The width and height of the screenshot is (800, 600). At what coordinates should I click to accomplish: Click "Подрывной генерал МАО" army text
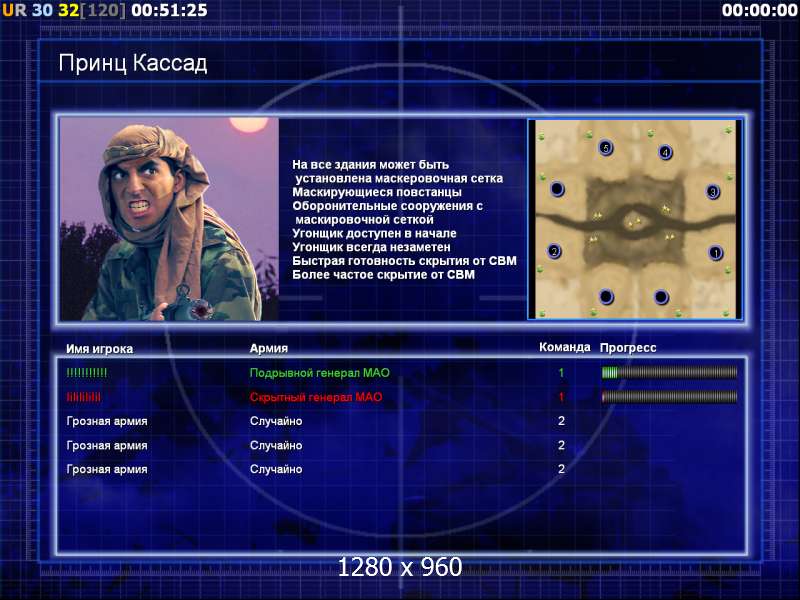pyautogui.click(x=319, y=373)
